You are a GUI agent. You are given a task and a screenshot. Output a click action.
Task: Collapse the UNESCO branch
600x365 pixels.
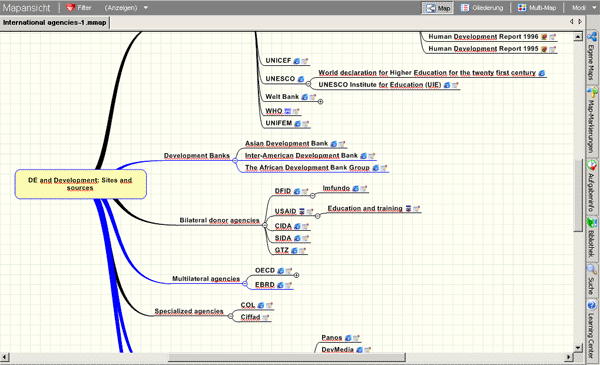pos(308,83)
